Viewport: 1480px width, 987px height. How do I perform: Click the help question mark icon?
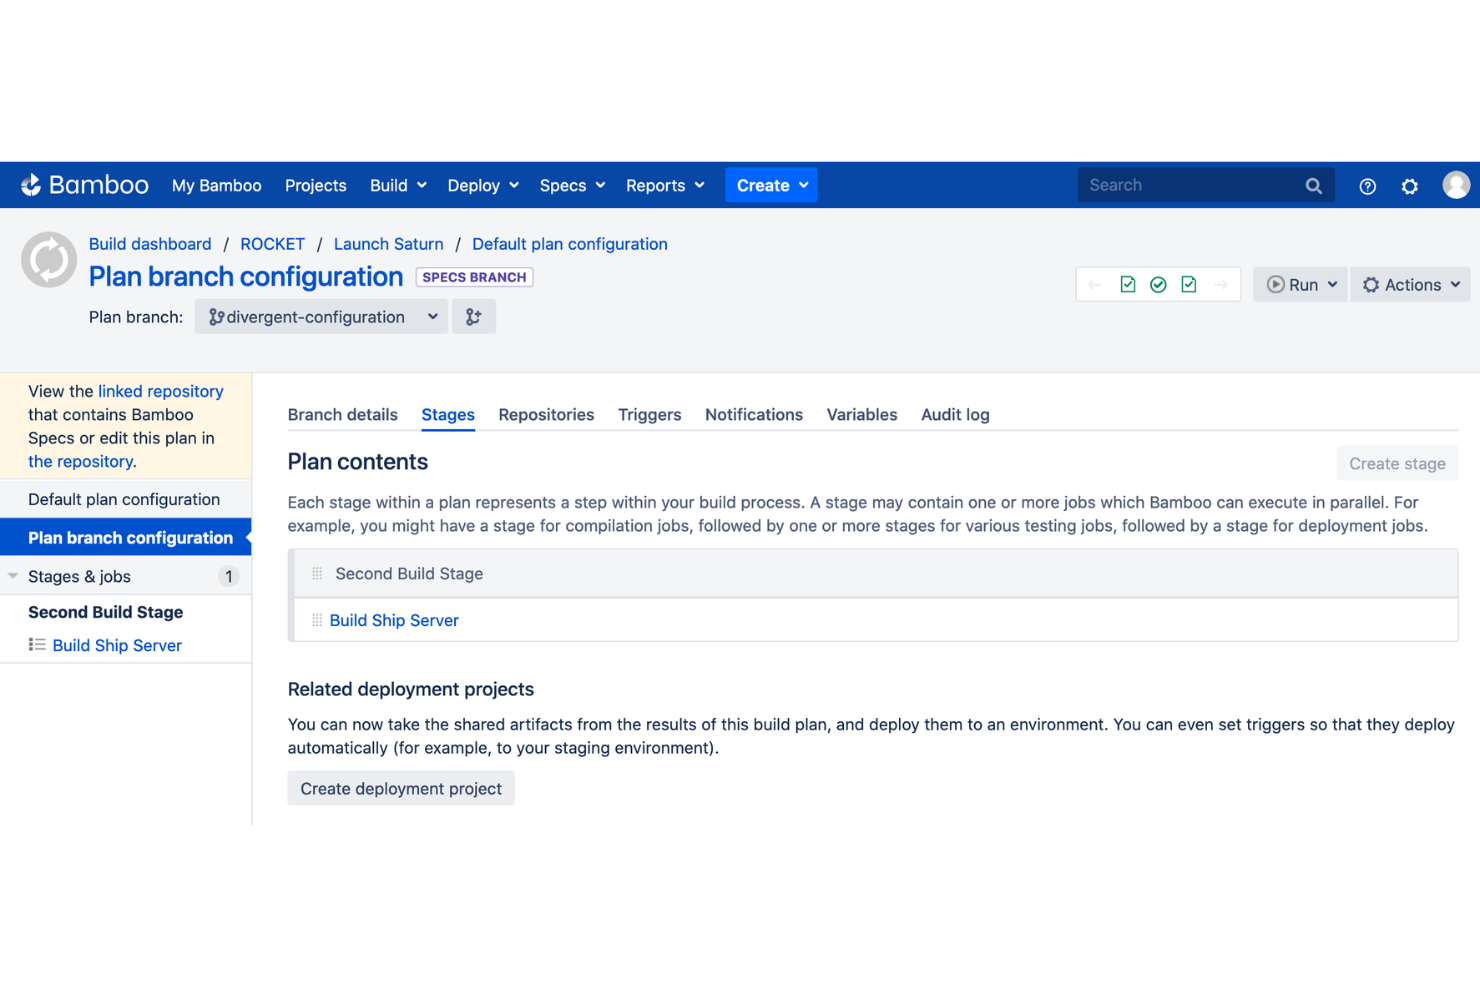point(1367,185)
